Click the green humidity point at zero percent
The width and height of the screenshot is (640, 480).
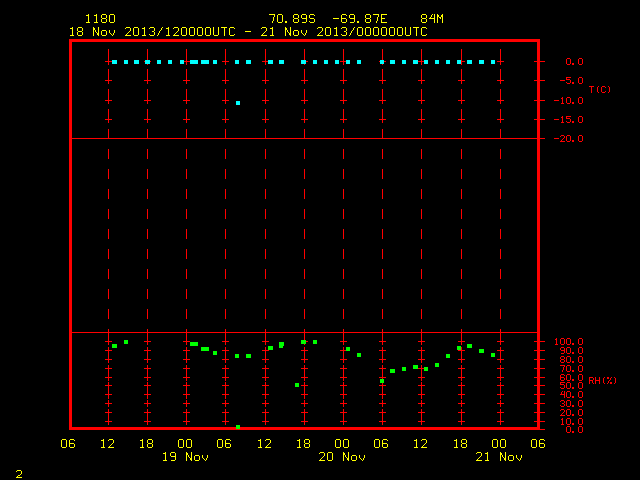click(238, 427)
